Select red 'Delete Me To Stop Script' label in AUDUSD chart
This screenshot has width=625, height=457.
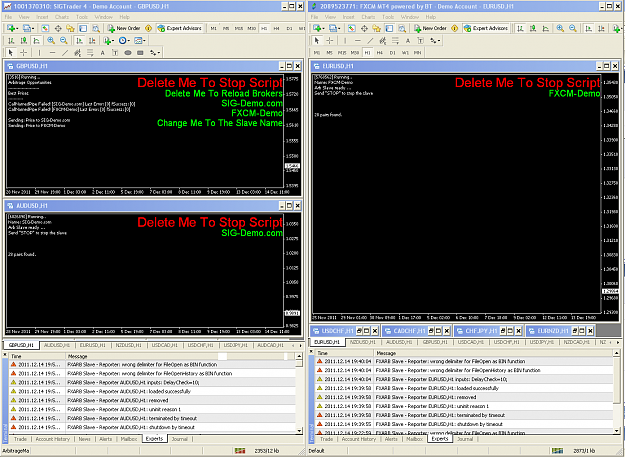[x=210, y=222]
